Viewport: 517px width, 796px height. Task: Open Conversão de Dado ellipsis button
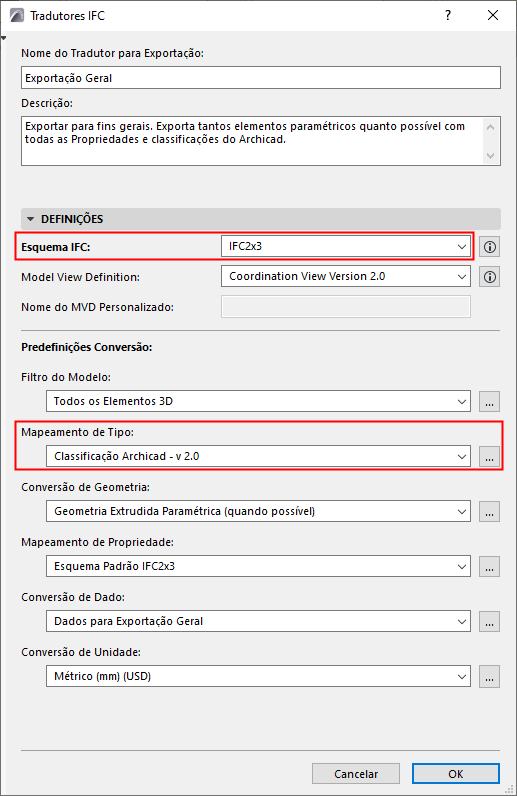pyautogui.click(x=490, y=621)
